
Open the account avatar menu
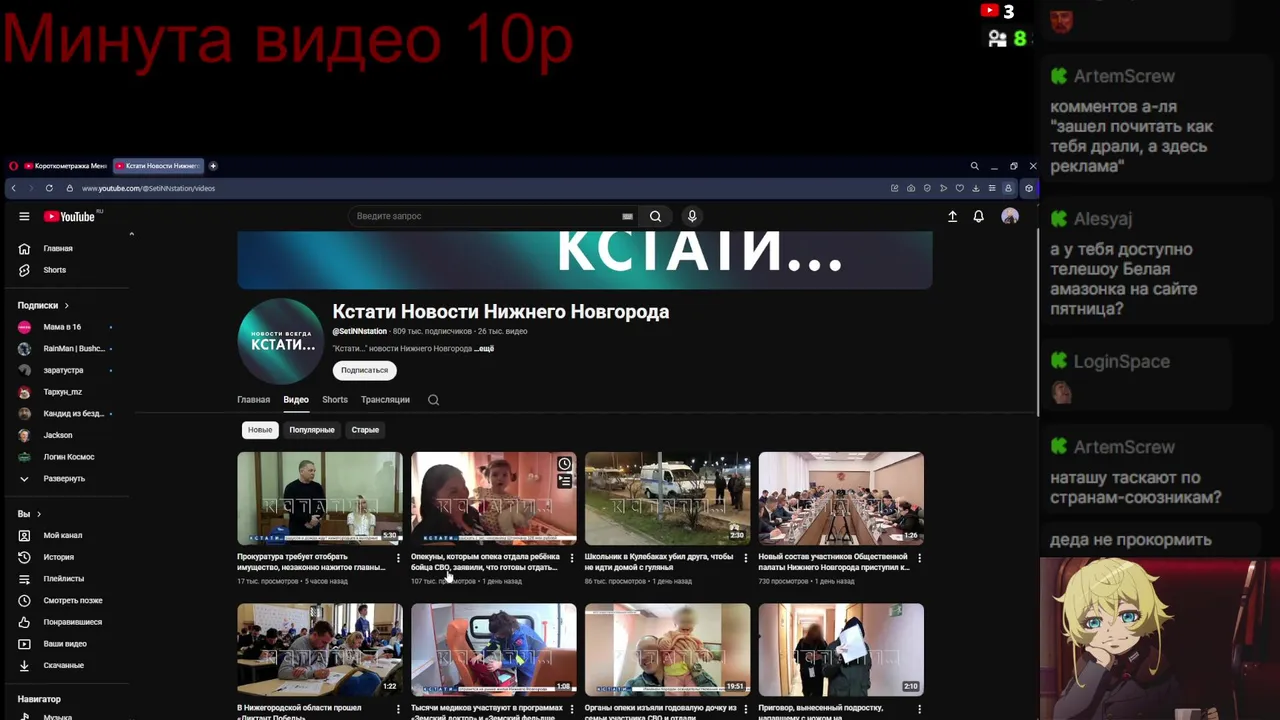(1010, 216)
